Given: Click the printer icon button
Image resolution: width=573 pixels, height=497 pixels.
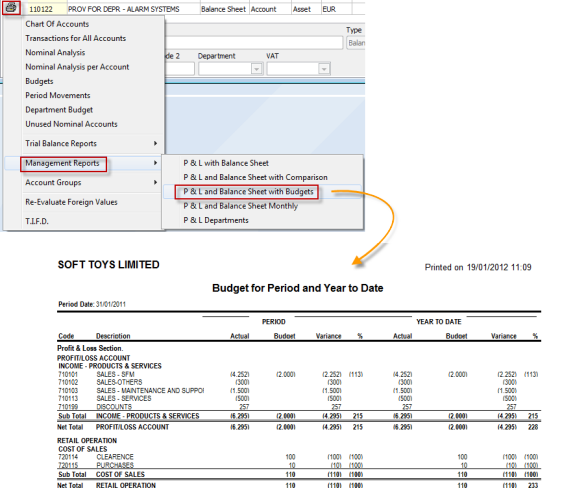Looking at the screenshot, I should (x=11, y=8).
